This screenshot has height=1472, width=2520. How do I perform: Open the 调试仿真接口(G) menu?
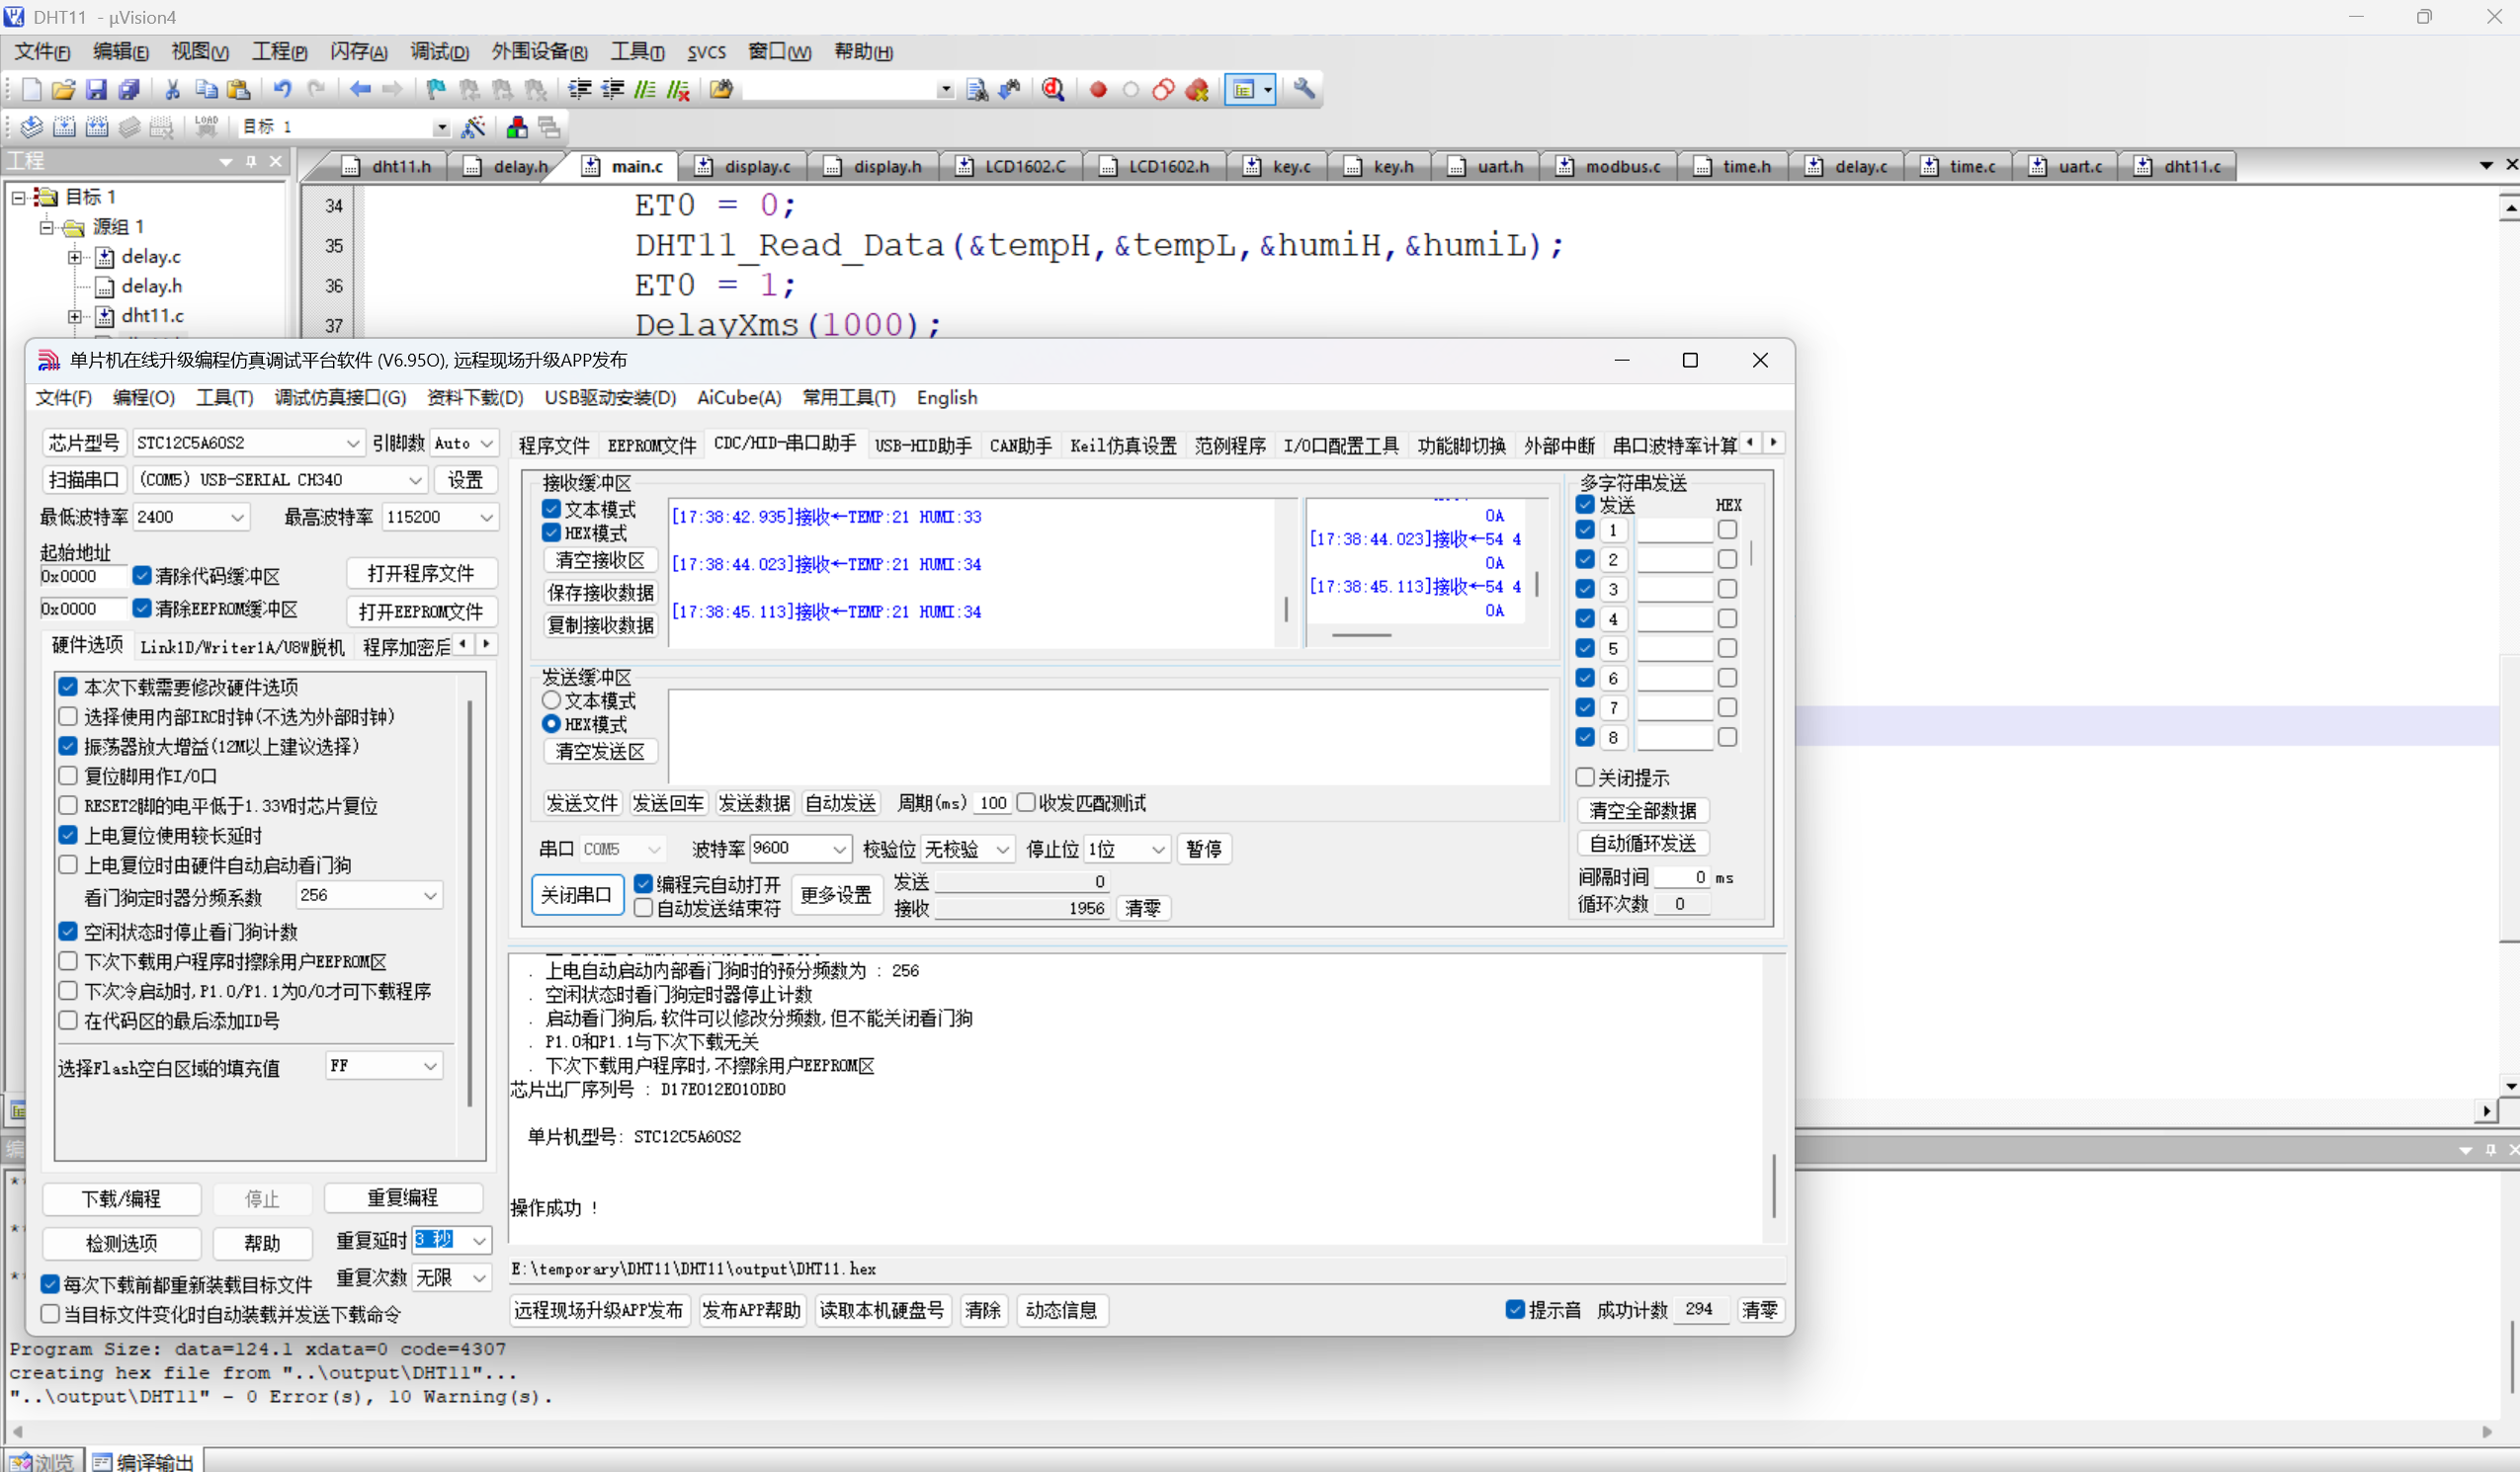point(340,398)
